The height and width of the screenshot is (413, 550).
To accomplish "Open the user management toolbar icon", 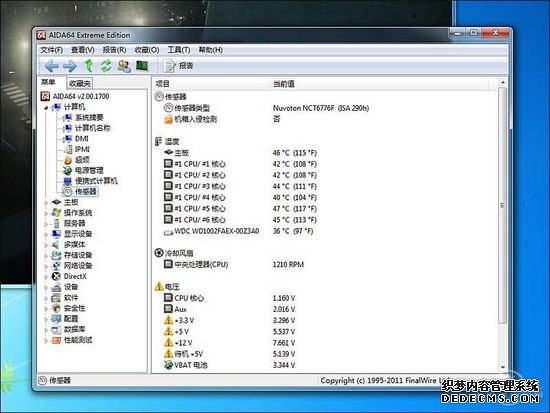I will click(x=124, y=66).
